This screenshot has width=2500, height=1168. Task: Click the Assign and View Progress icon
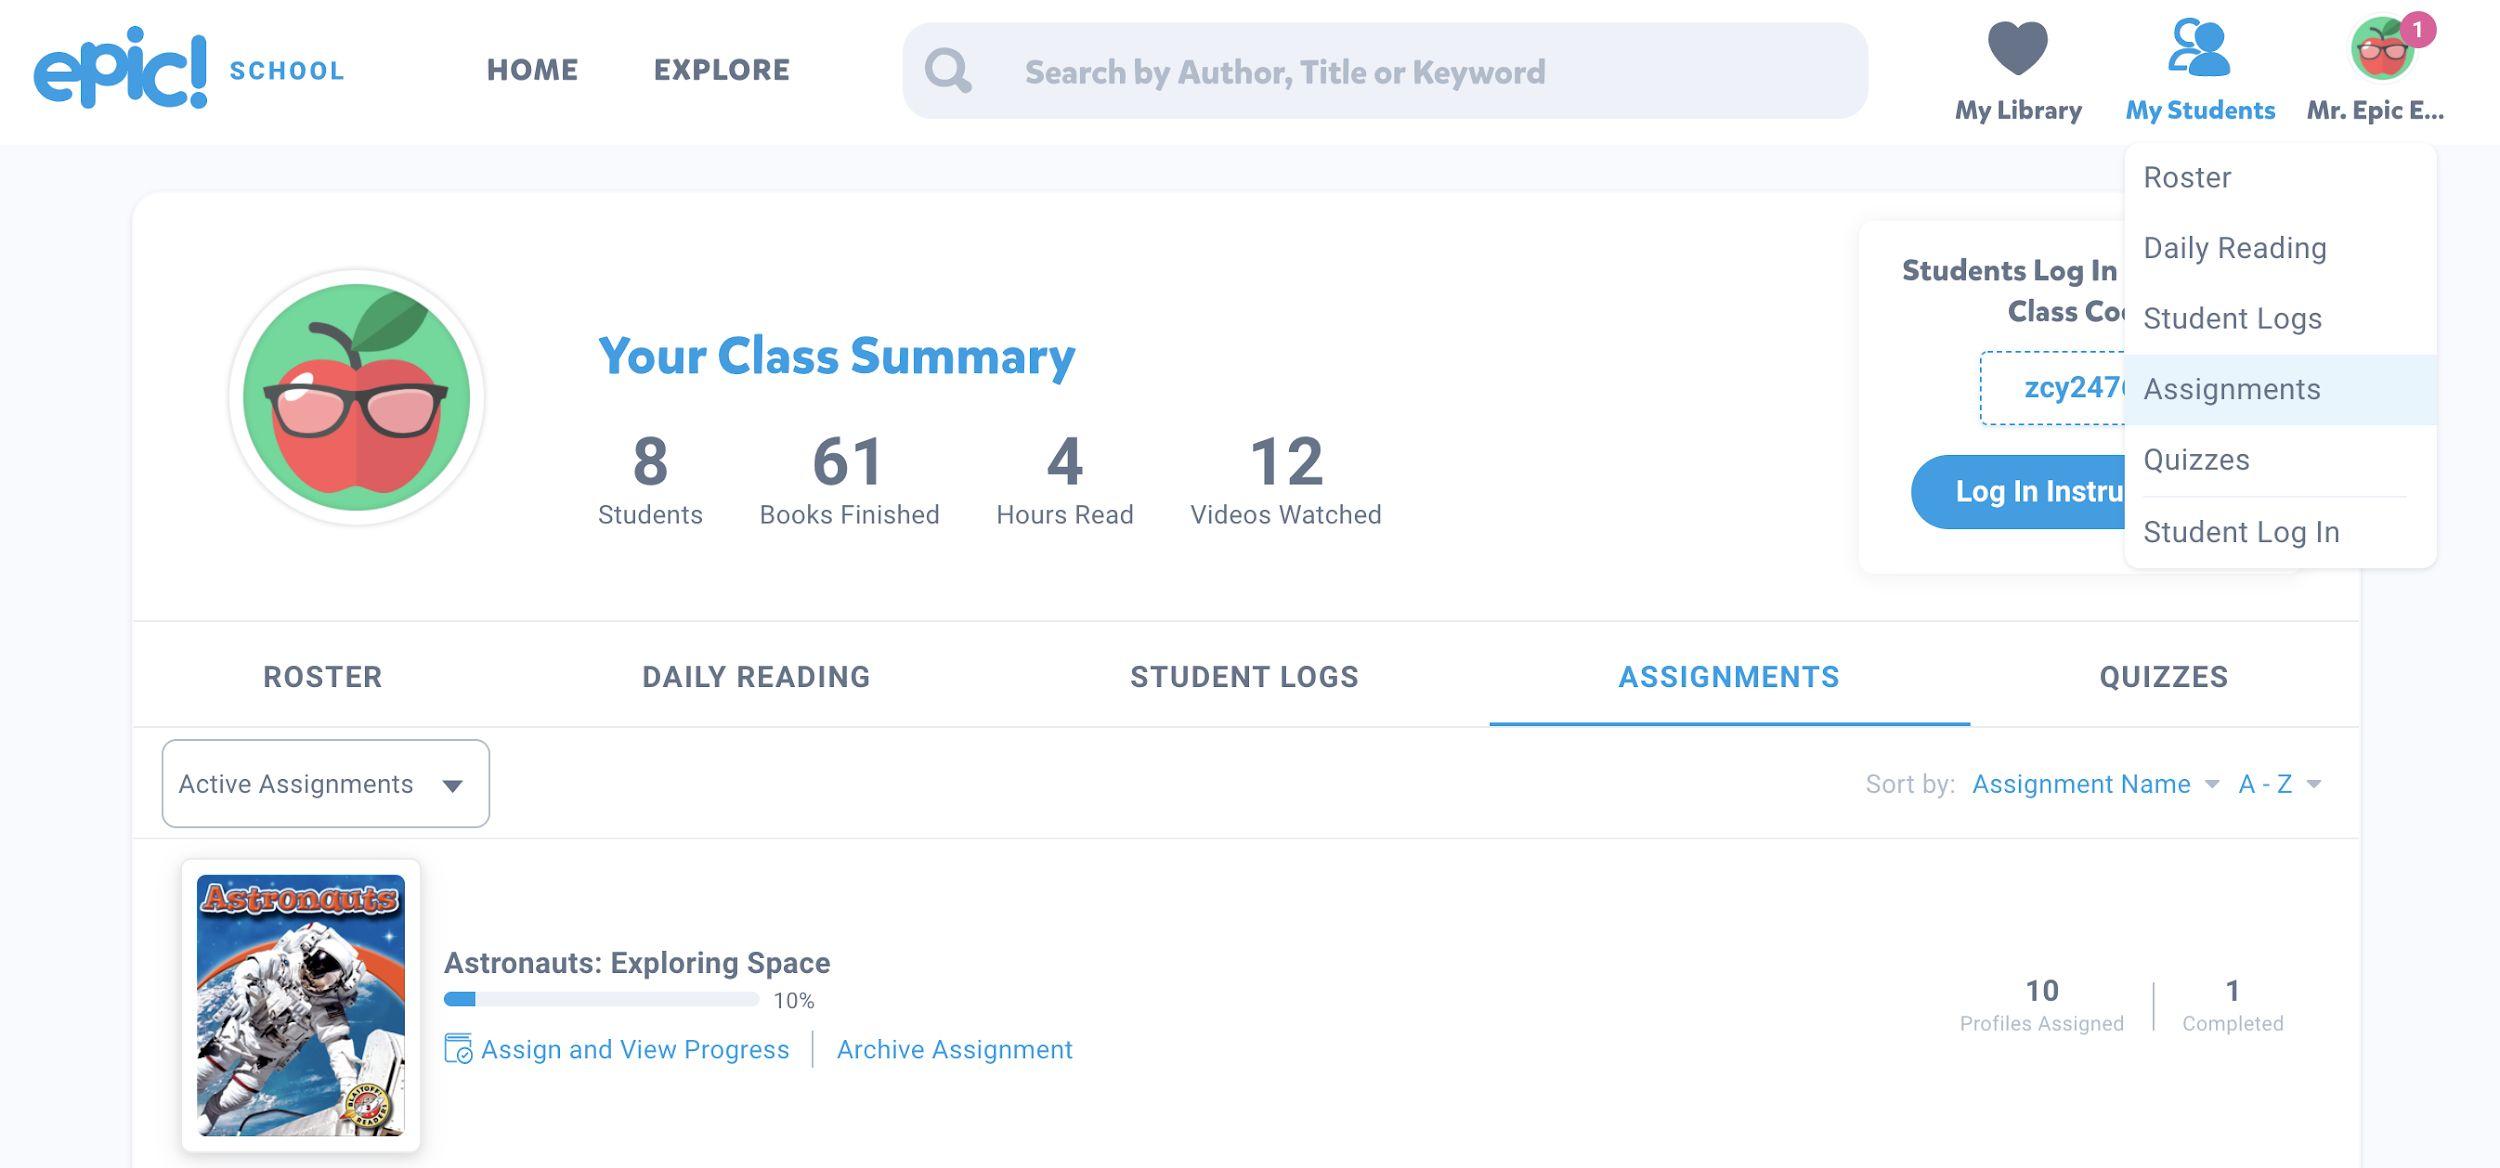click(458, 1049)
